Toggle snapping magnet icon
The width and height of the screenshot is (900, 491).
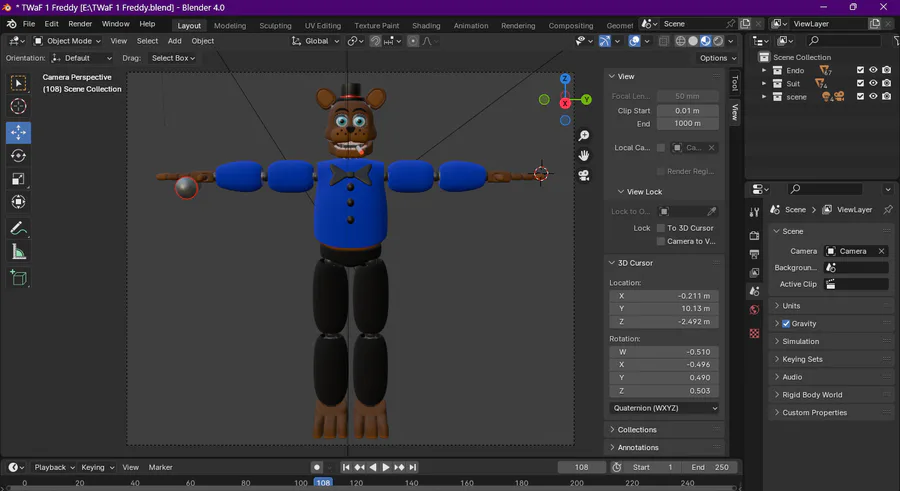(x=375, y=41)
